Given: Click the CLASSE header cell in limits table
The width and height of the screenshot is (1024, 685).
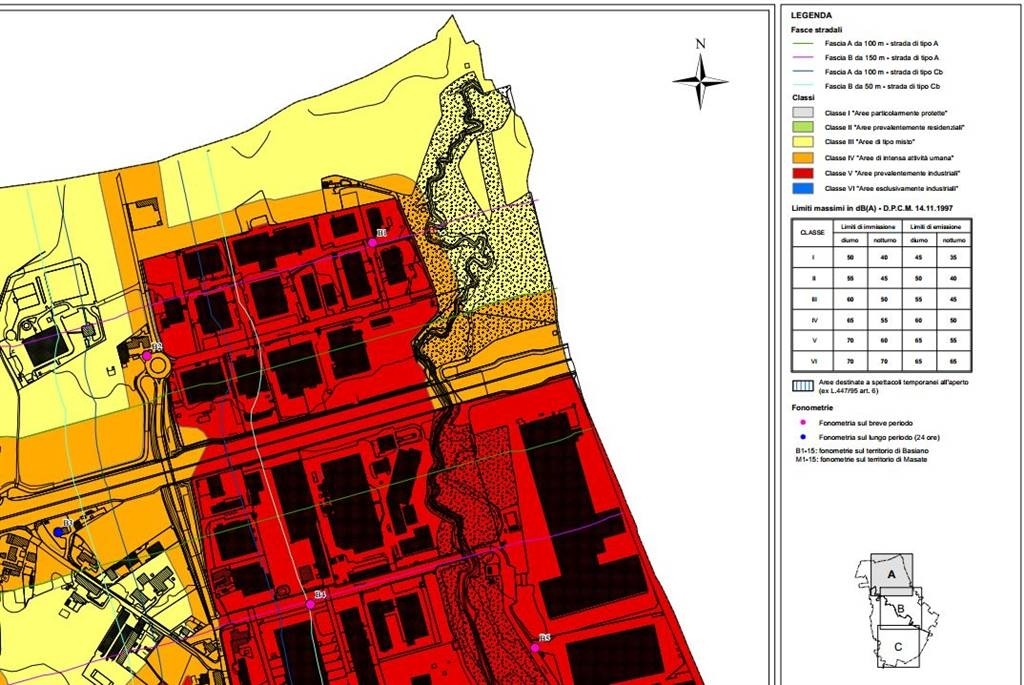Looking at the screenshot, I should tap(812, 232).
